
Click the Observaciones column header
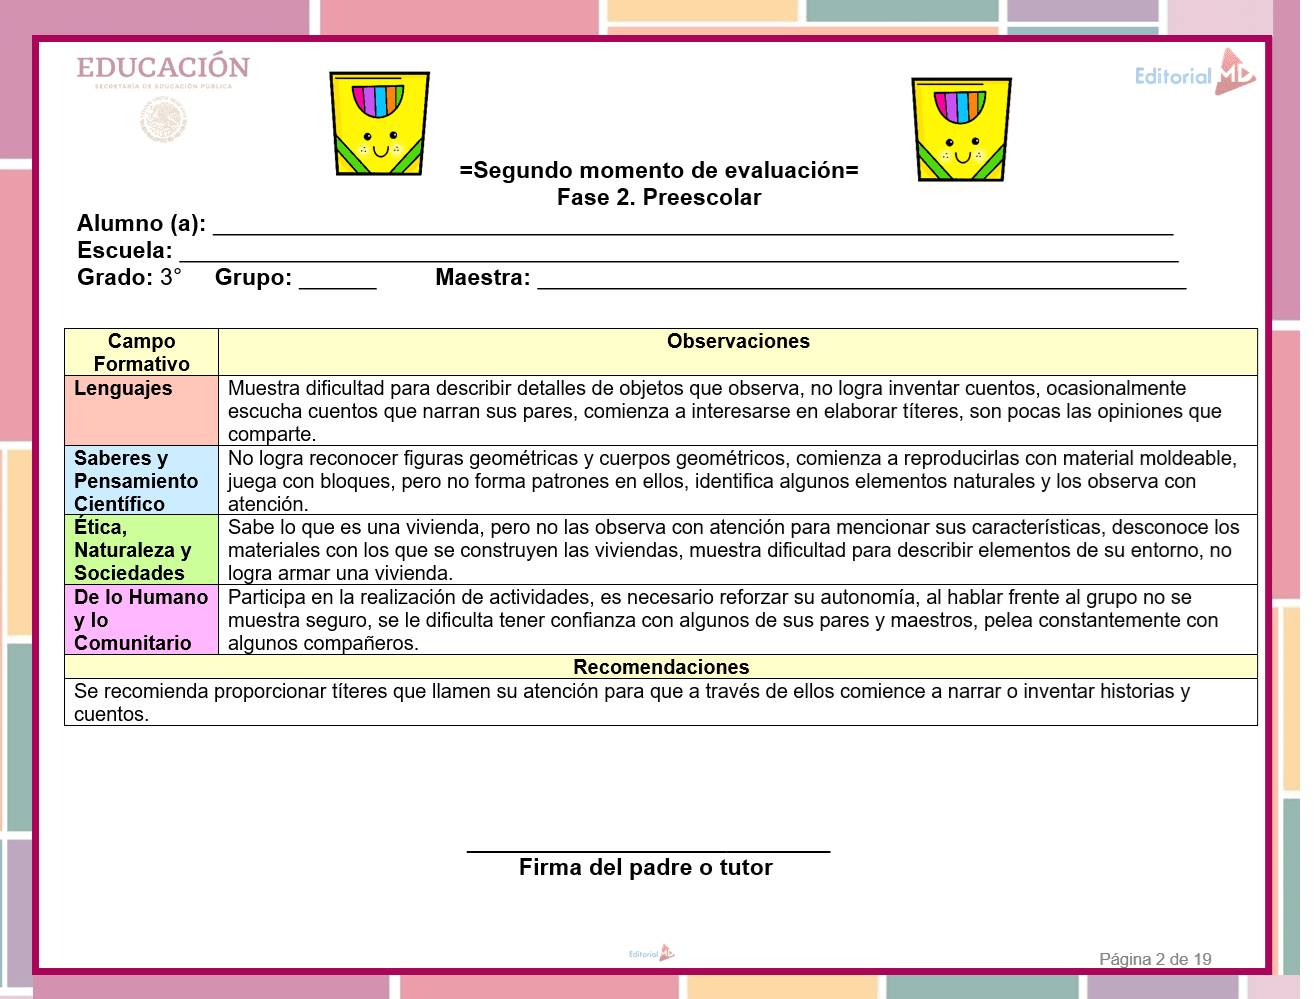(738, 342)
